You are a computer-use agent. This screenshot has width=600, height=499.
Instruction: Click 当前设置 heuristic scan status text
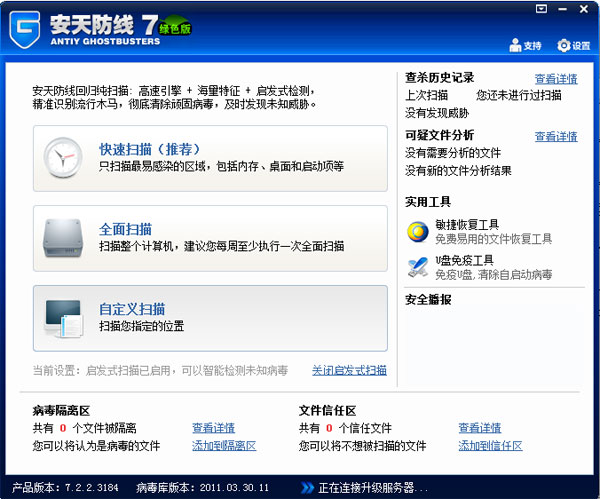[x=160, y=370]
